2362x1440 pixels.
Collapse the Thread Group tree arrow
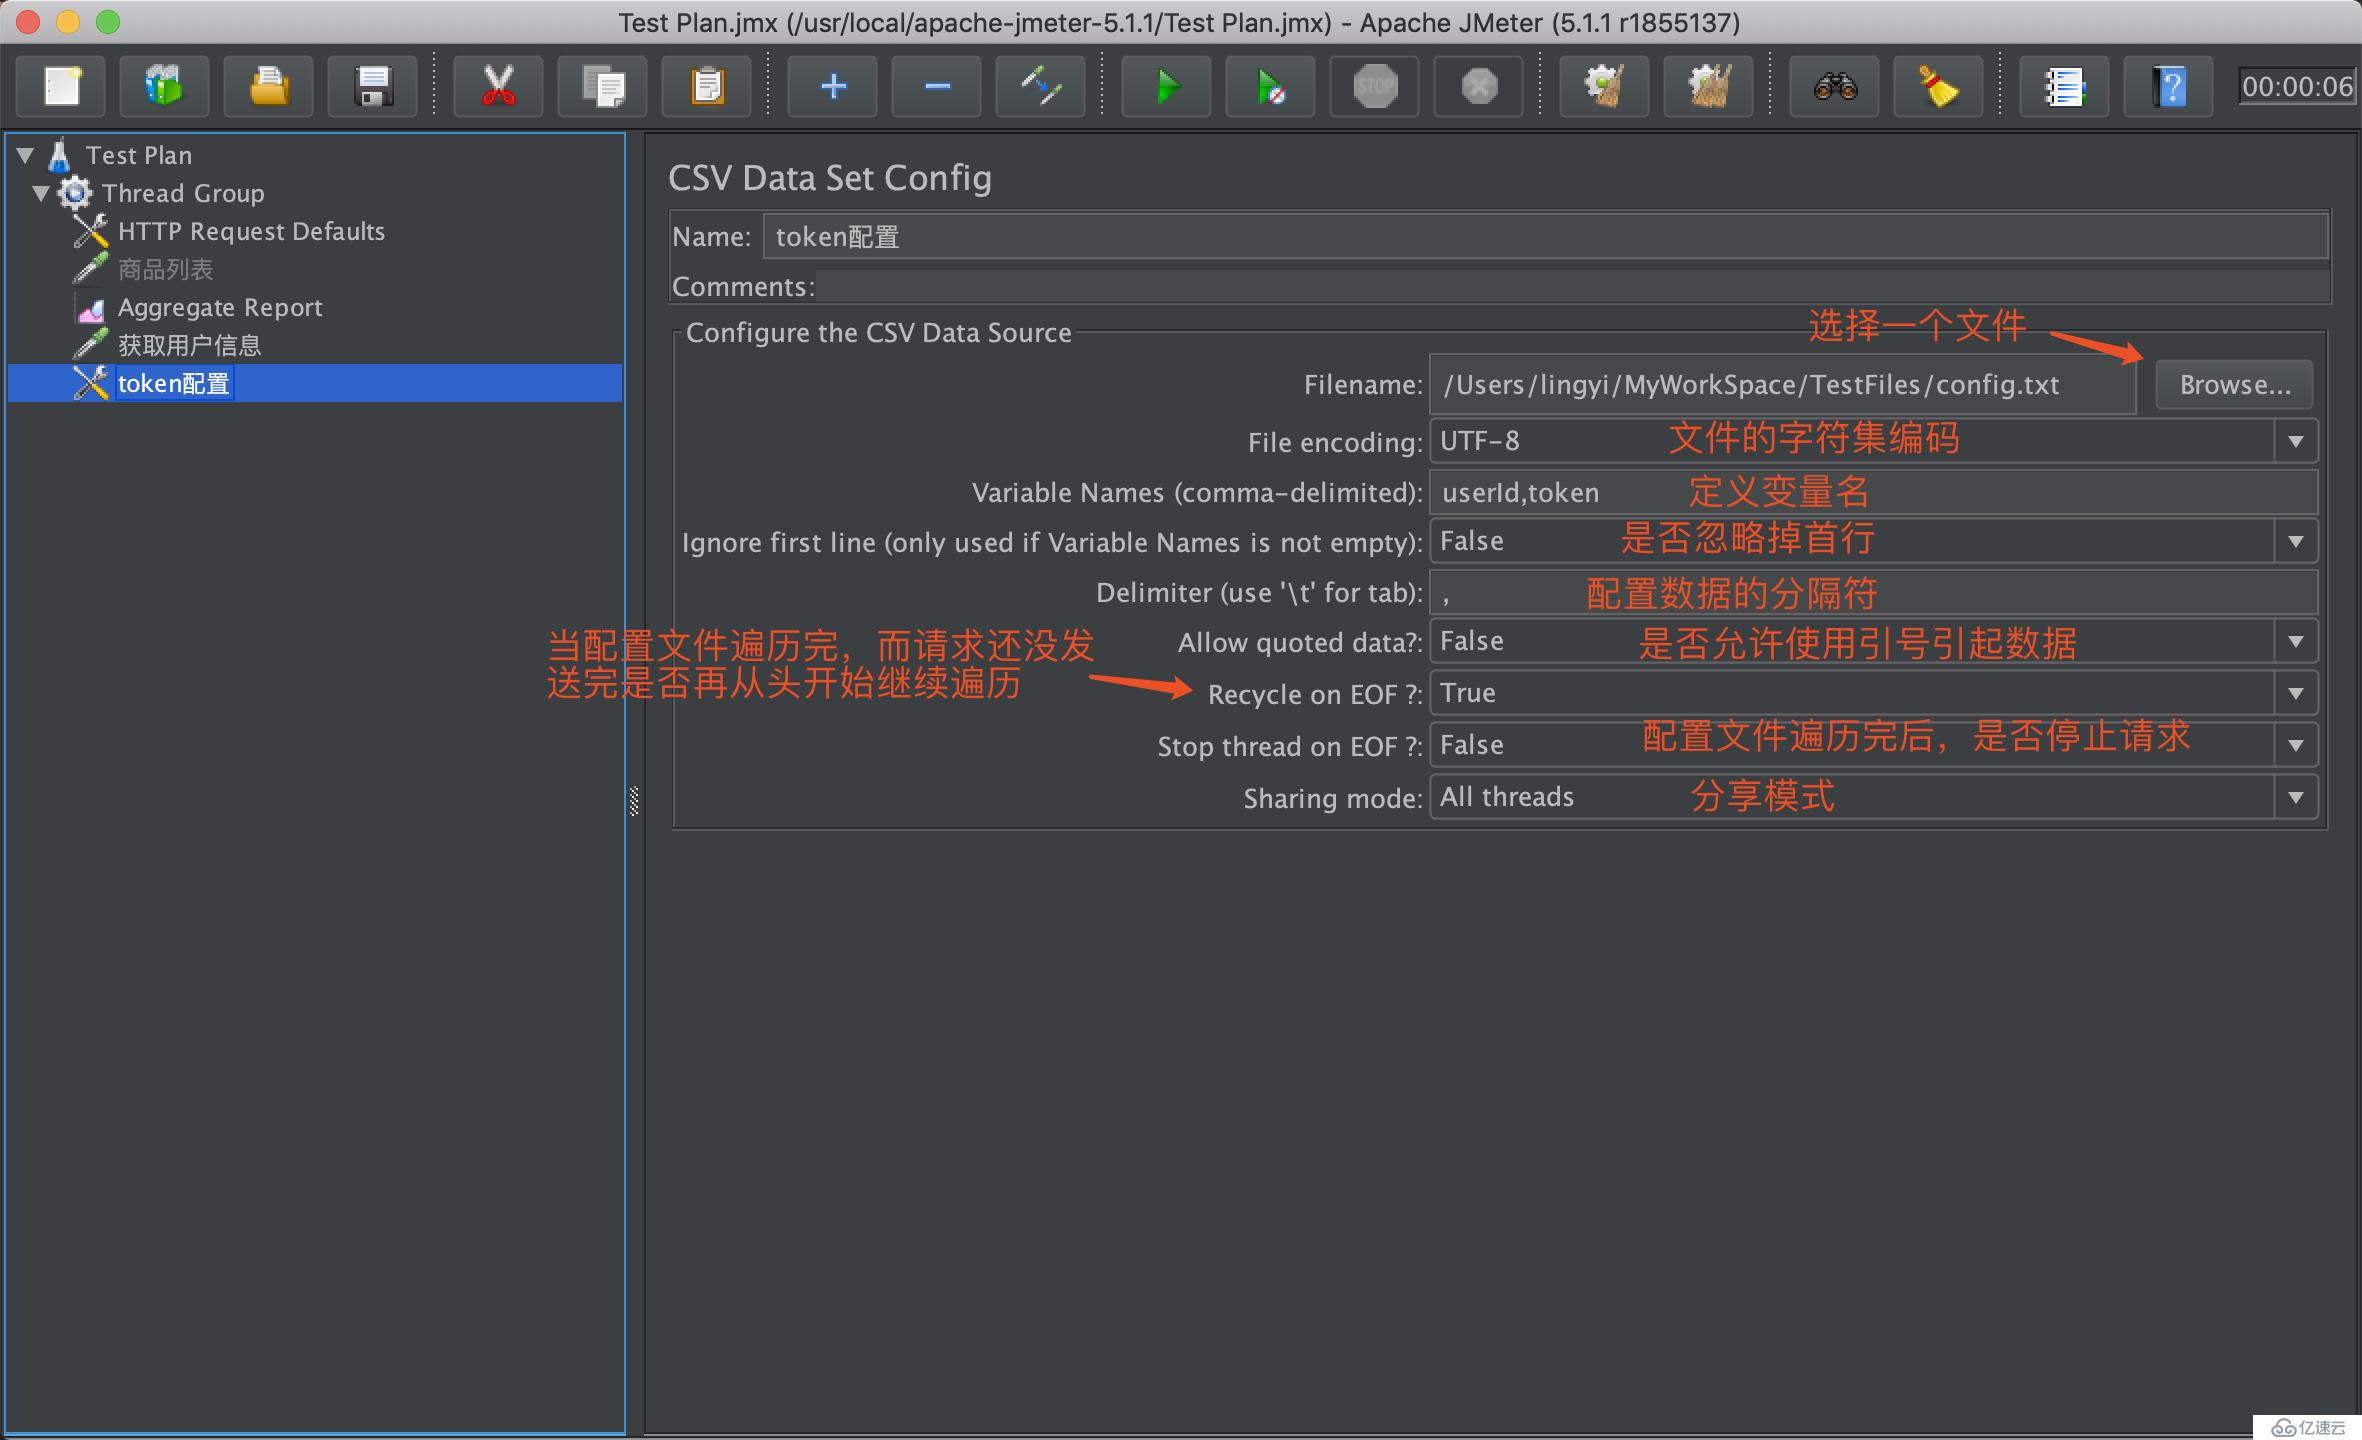tap(41, 193)
